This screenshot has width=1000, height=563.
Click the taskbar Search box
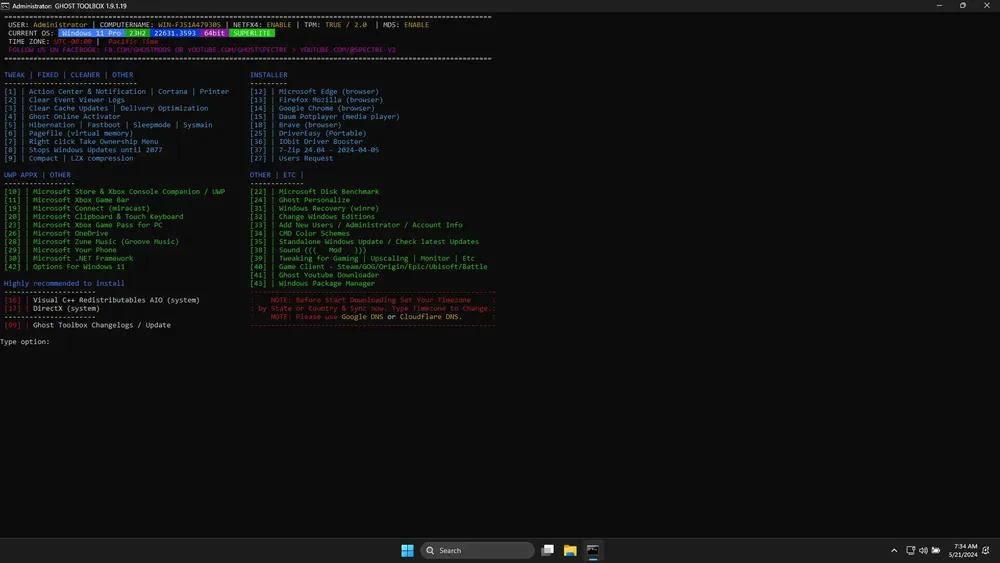click(x=477, y=550)
